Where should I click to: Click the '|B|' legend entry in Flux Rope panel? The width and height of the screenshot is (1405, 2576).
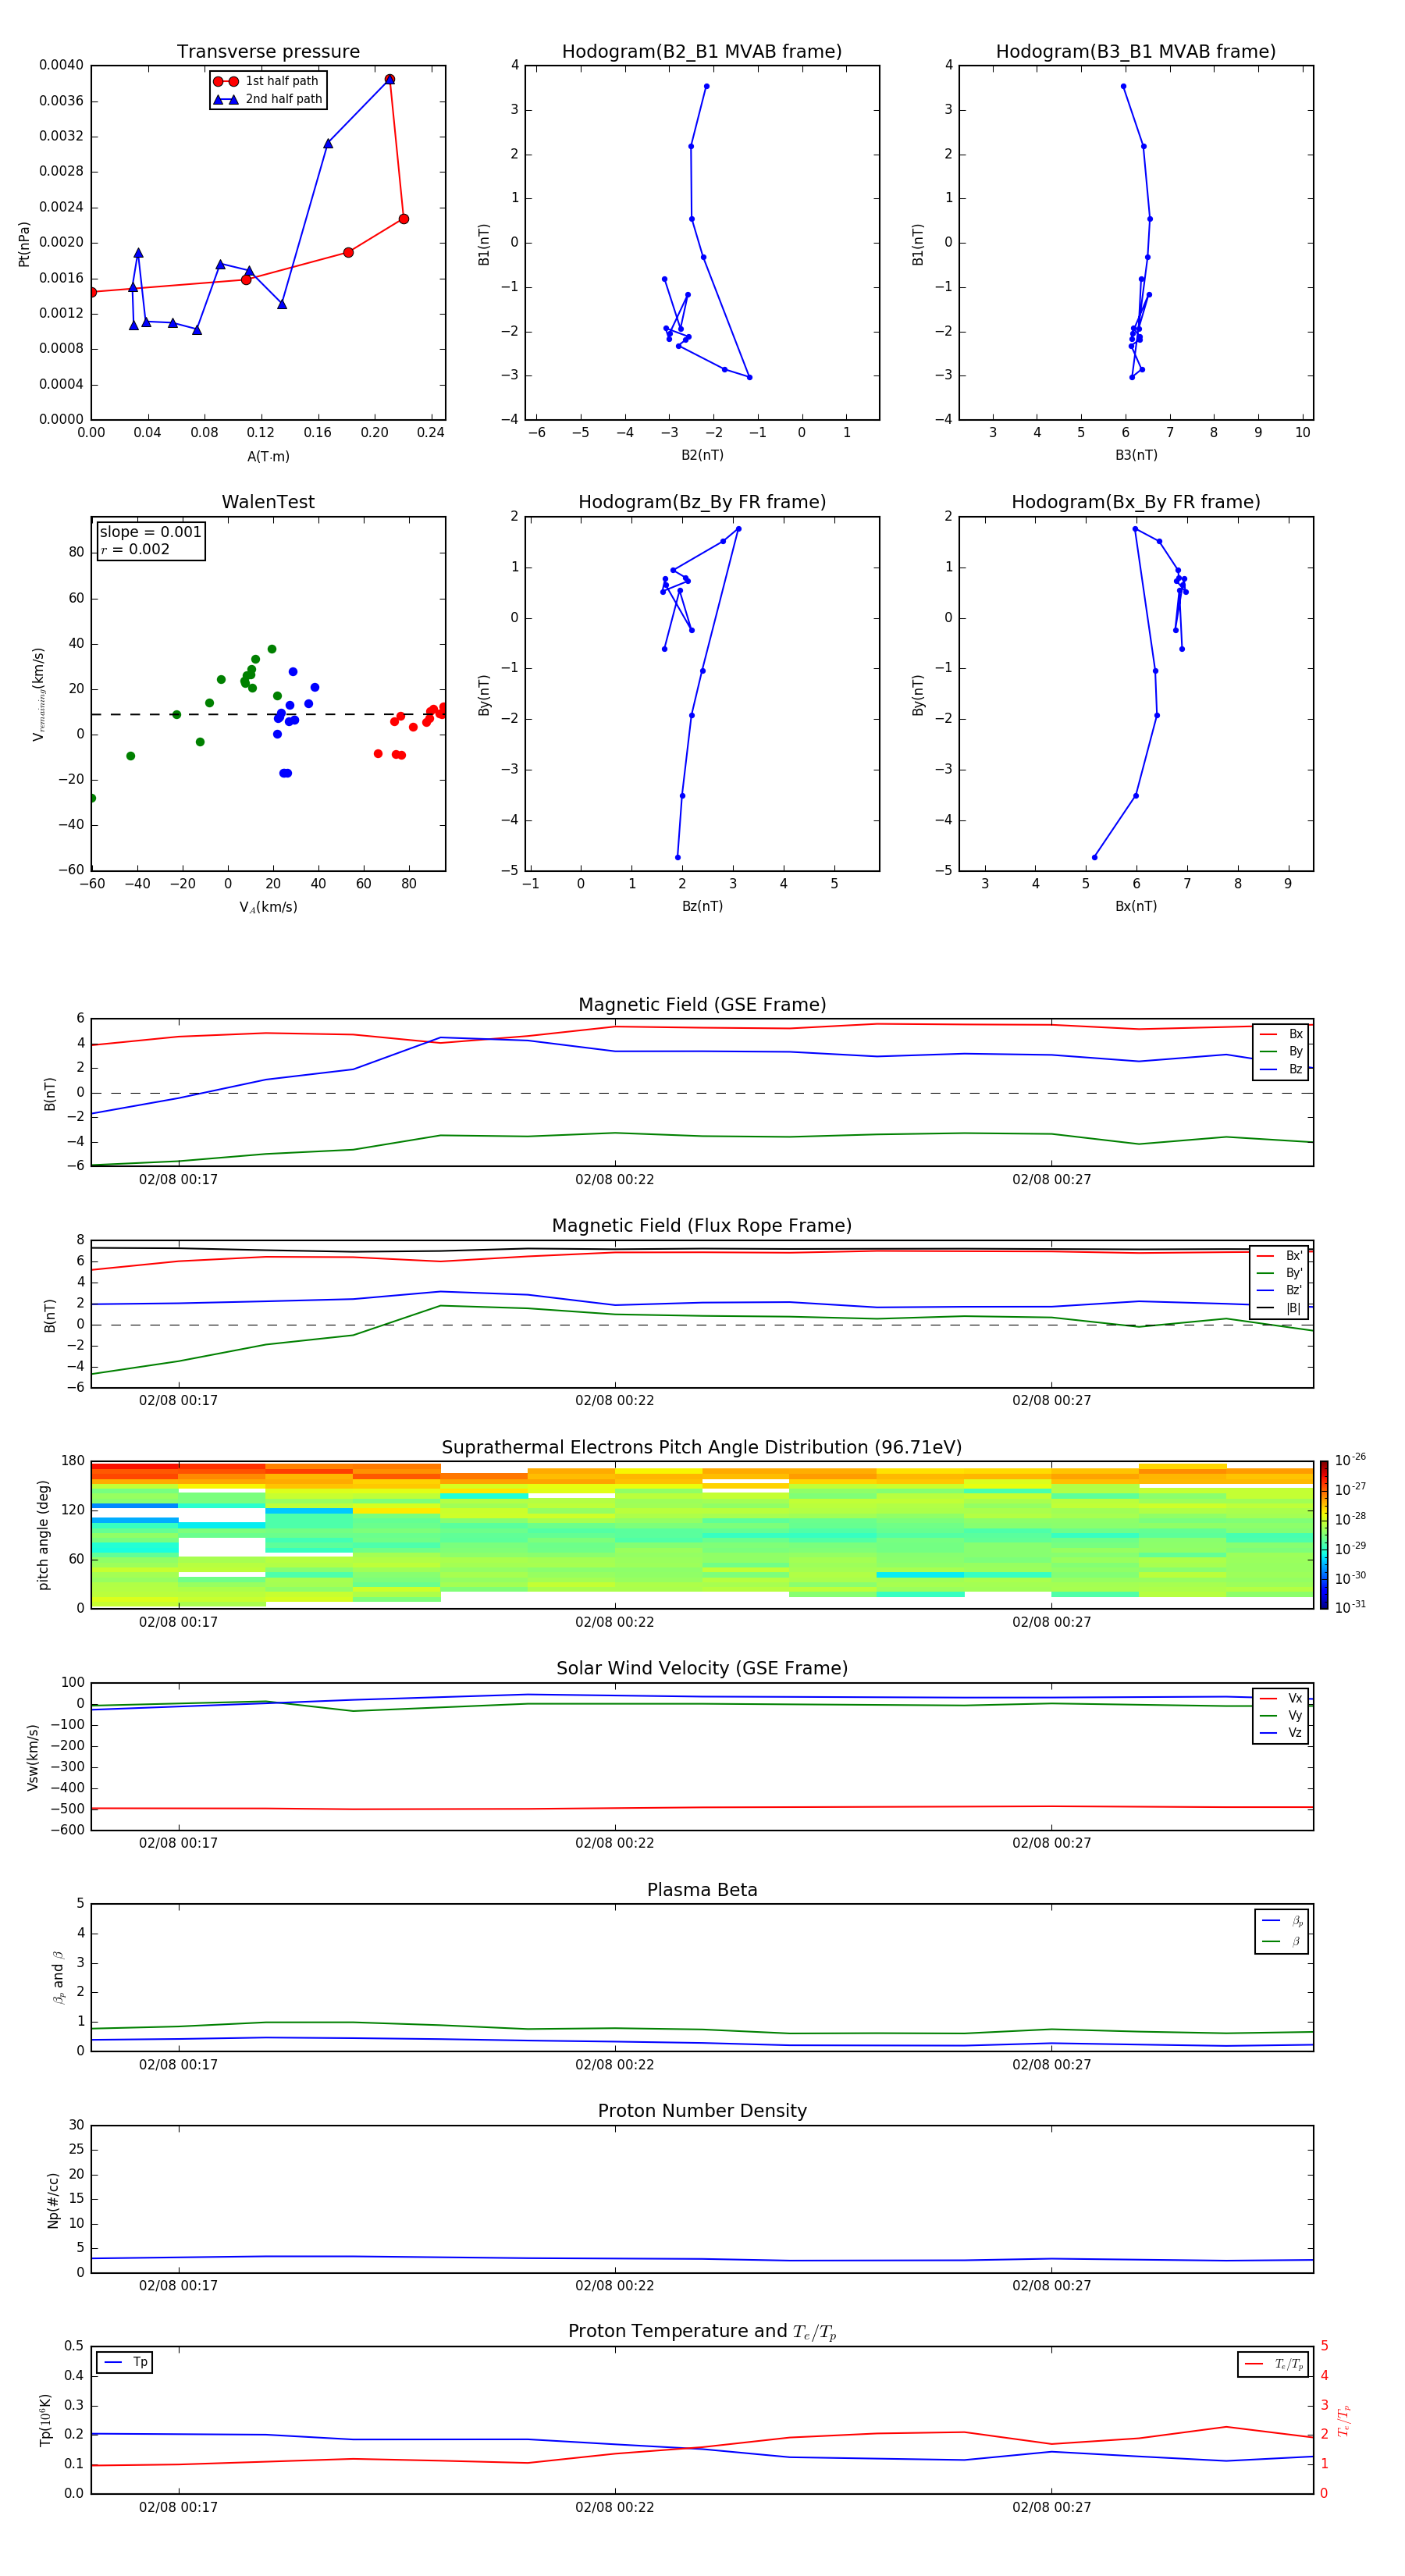click(1281, 1308)
